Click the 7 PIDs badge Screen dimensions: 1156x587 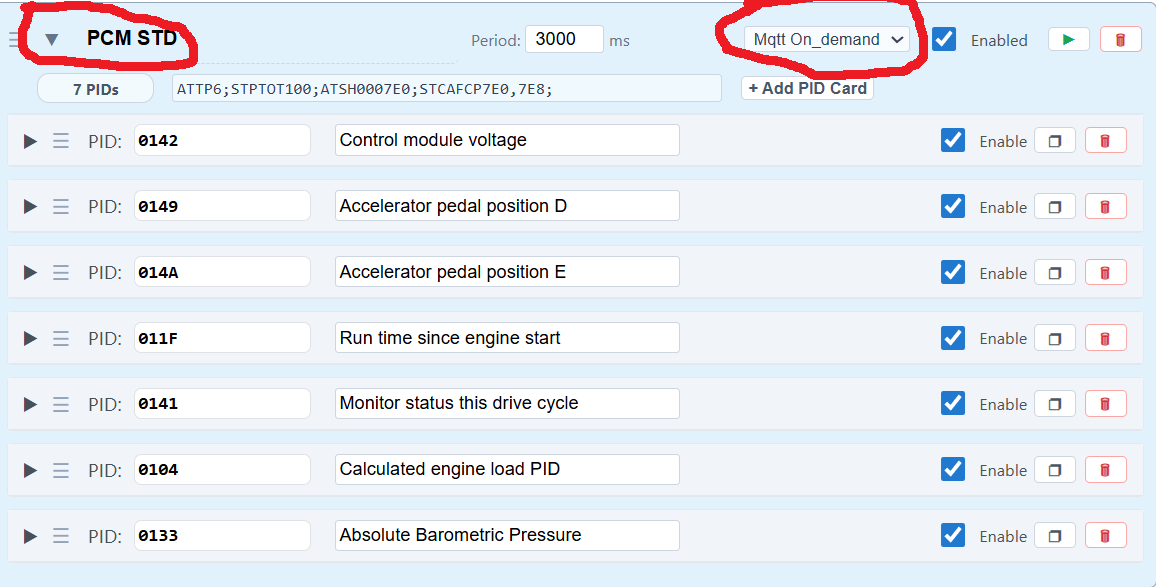tap(95, 89)
